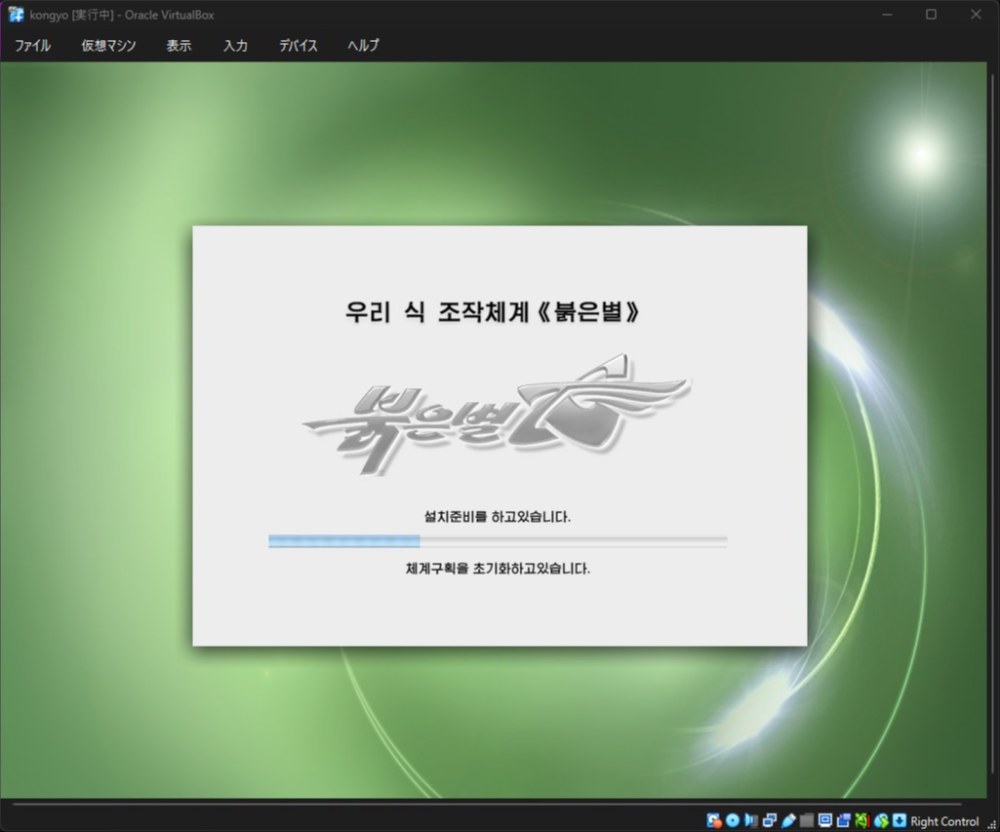Screen dimensions: 1000x832
Task: Click the display monitor status icon
Action: pyautogui.click(x=825, y=821)
